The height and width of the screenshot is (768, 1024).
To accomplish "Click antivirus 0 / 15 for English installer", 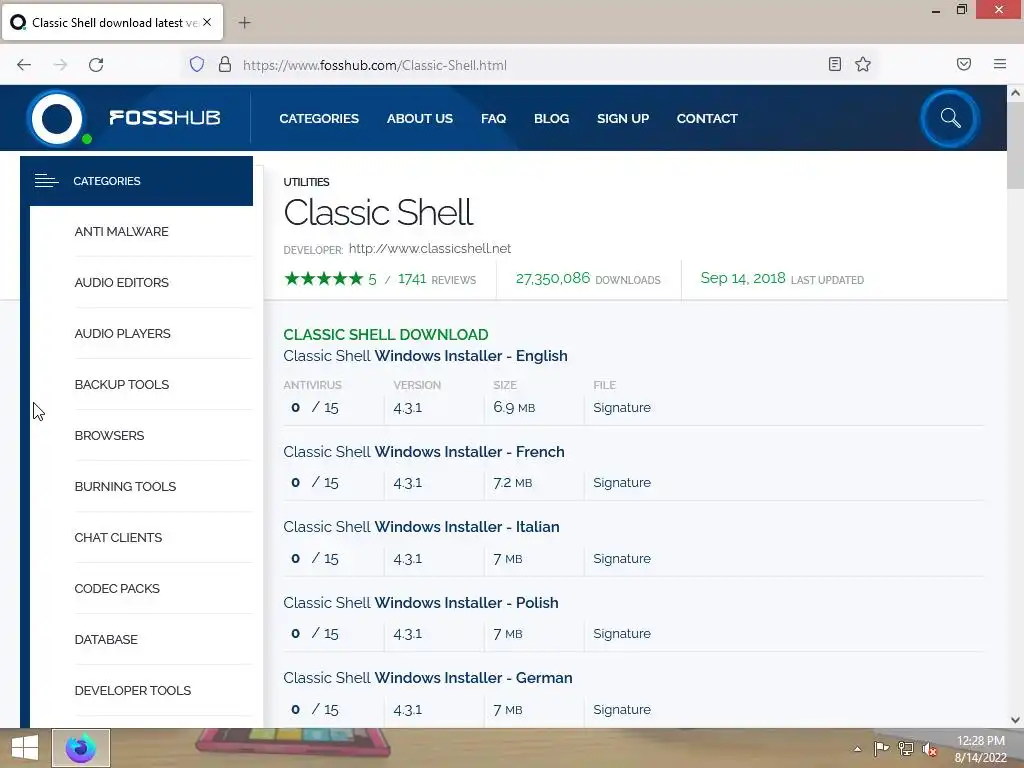I will [315, 408].
